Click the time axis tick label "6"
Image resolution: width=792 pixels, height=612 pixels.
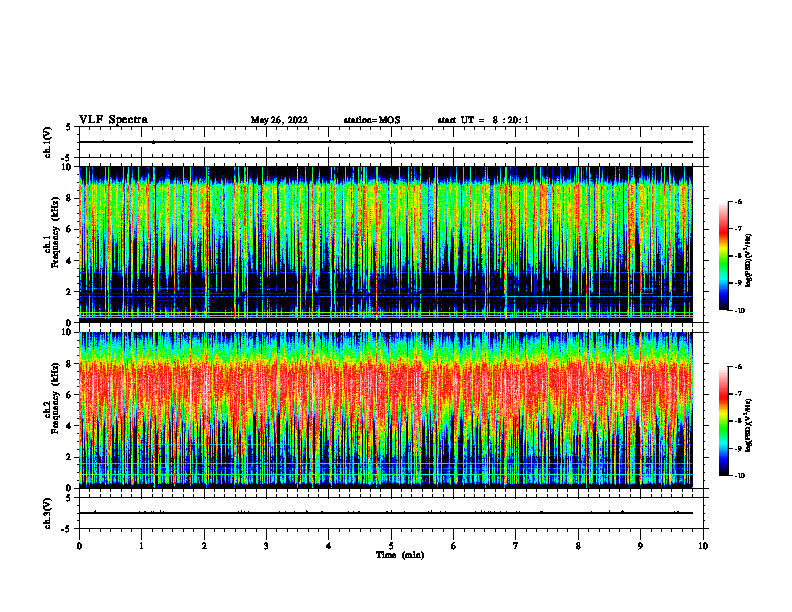pos(454,546)
